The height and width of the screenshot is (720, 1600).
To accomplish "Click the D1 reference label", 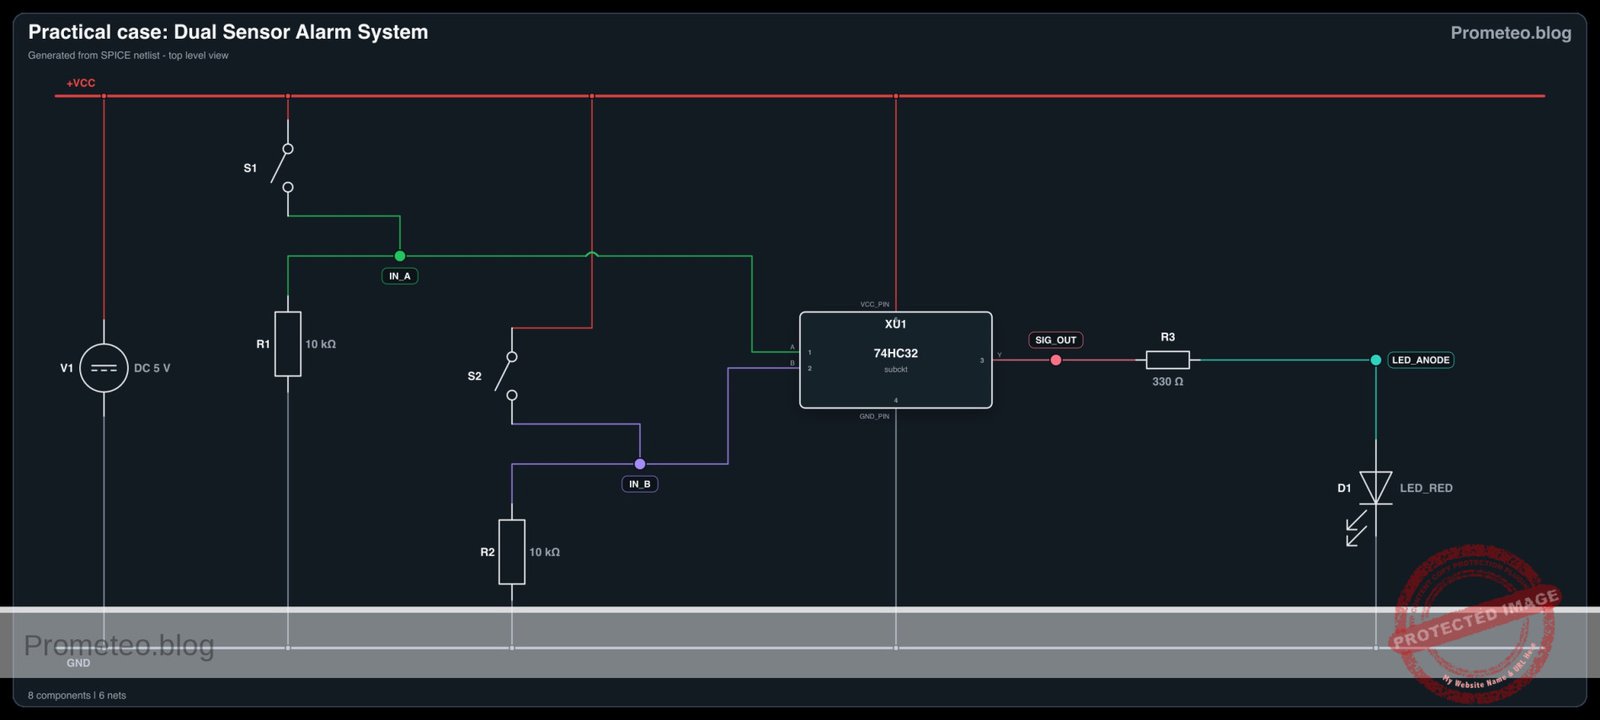I will (1344, 488).
